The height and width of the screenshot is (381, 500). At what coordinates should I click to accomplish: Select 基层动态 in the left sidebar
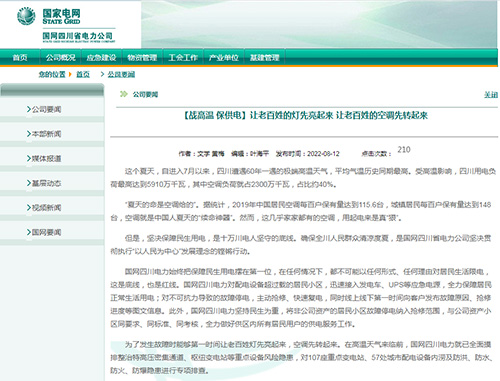click(46, 183)
